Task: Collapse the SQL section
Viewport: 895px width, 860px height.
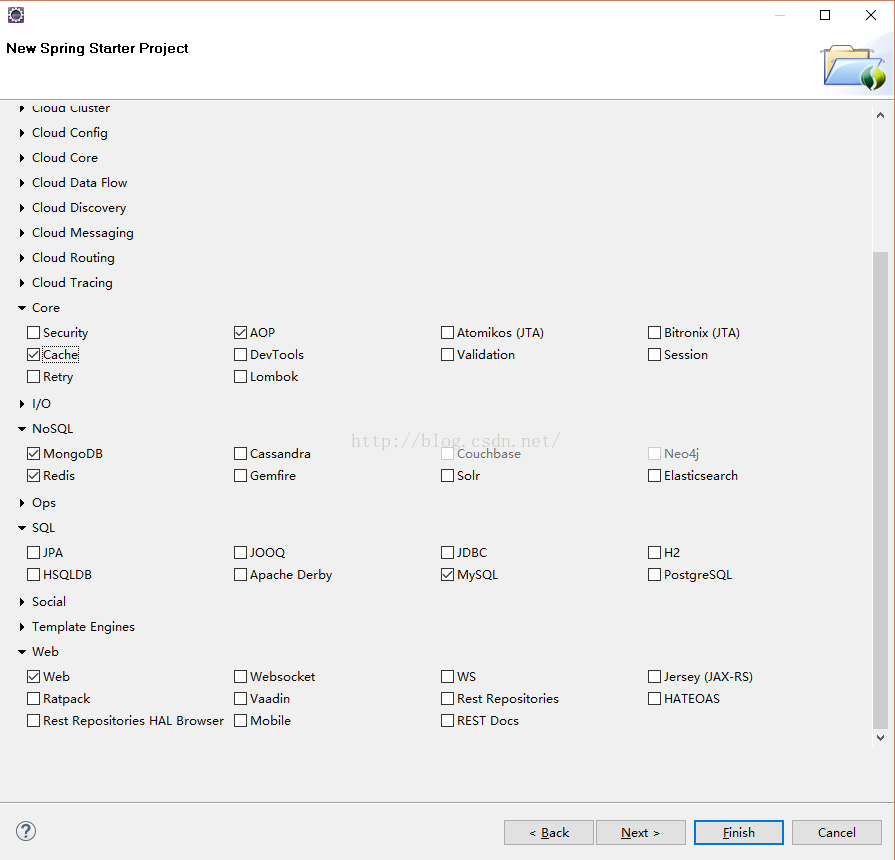Action: [x=22, y=528]
